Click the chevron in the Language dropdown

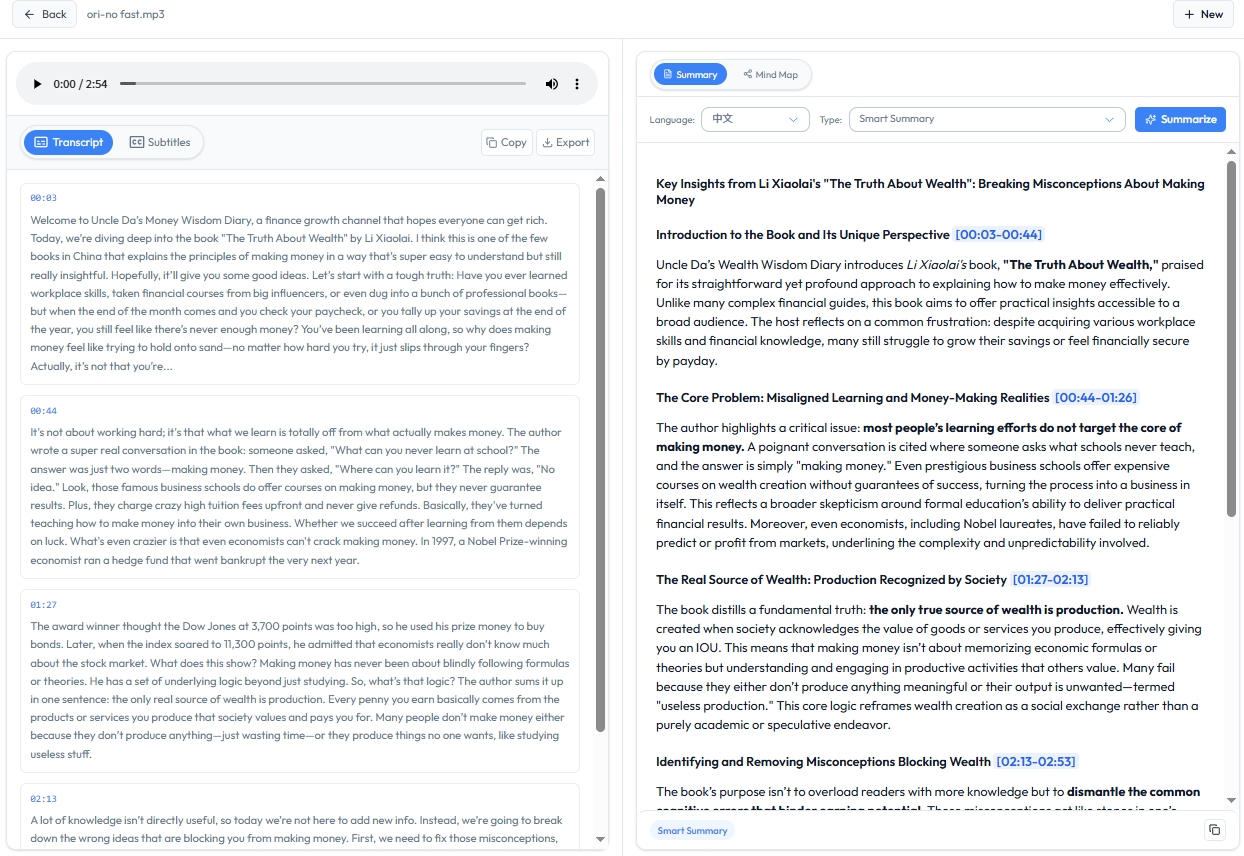794,120
